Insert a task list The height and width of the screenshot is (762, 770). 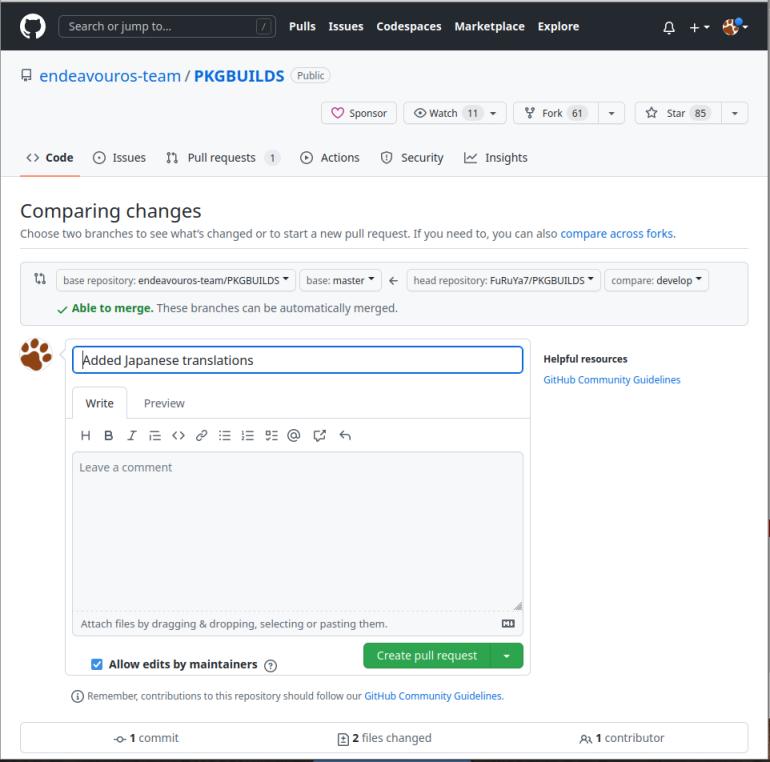click(271, 435)
